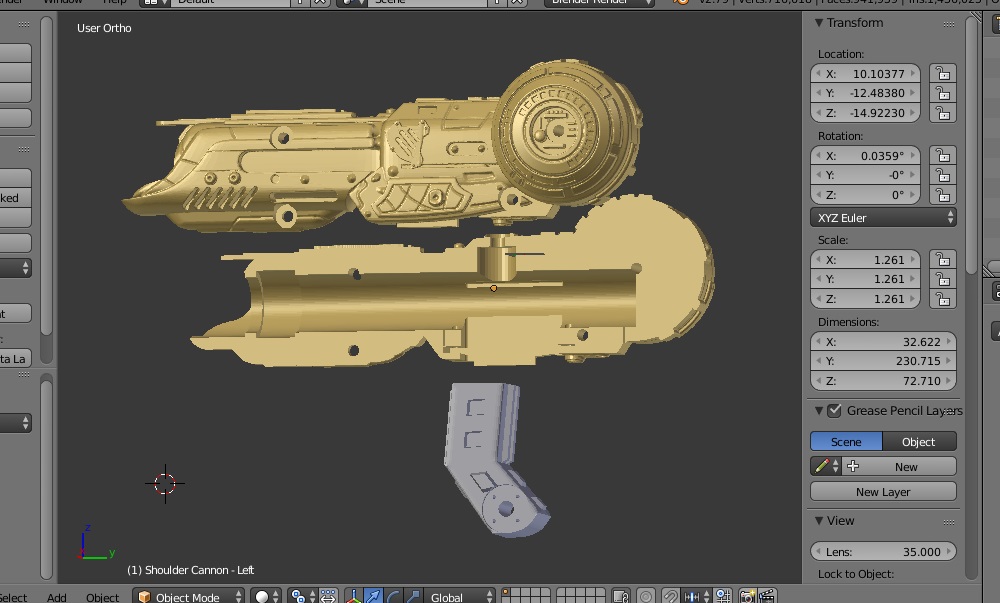Lock the Location X value
This screenshot has width=1000, height=603.
tap(943, 73)
